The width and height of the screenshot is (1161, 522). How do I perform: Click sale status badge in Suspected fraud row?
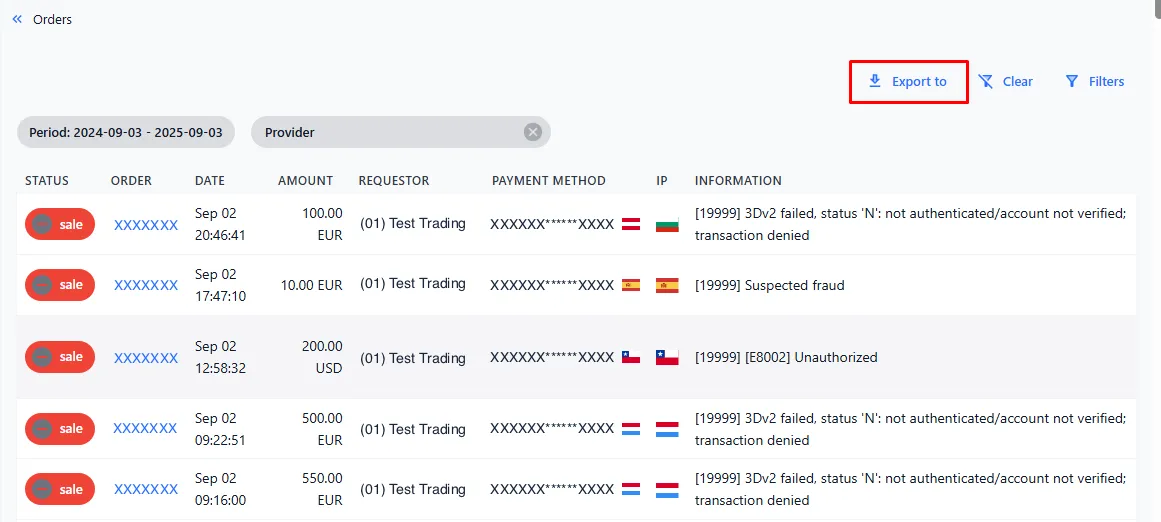[60, 285]
